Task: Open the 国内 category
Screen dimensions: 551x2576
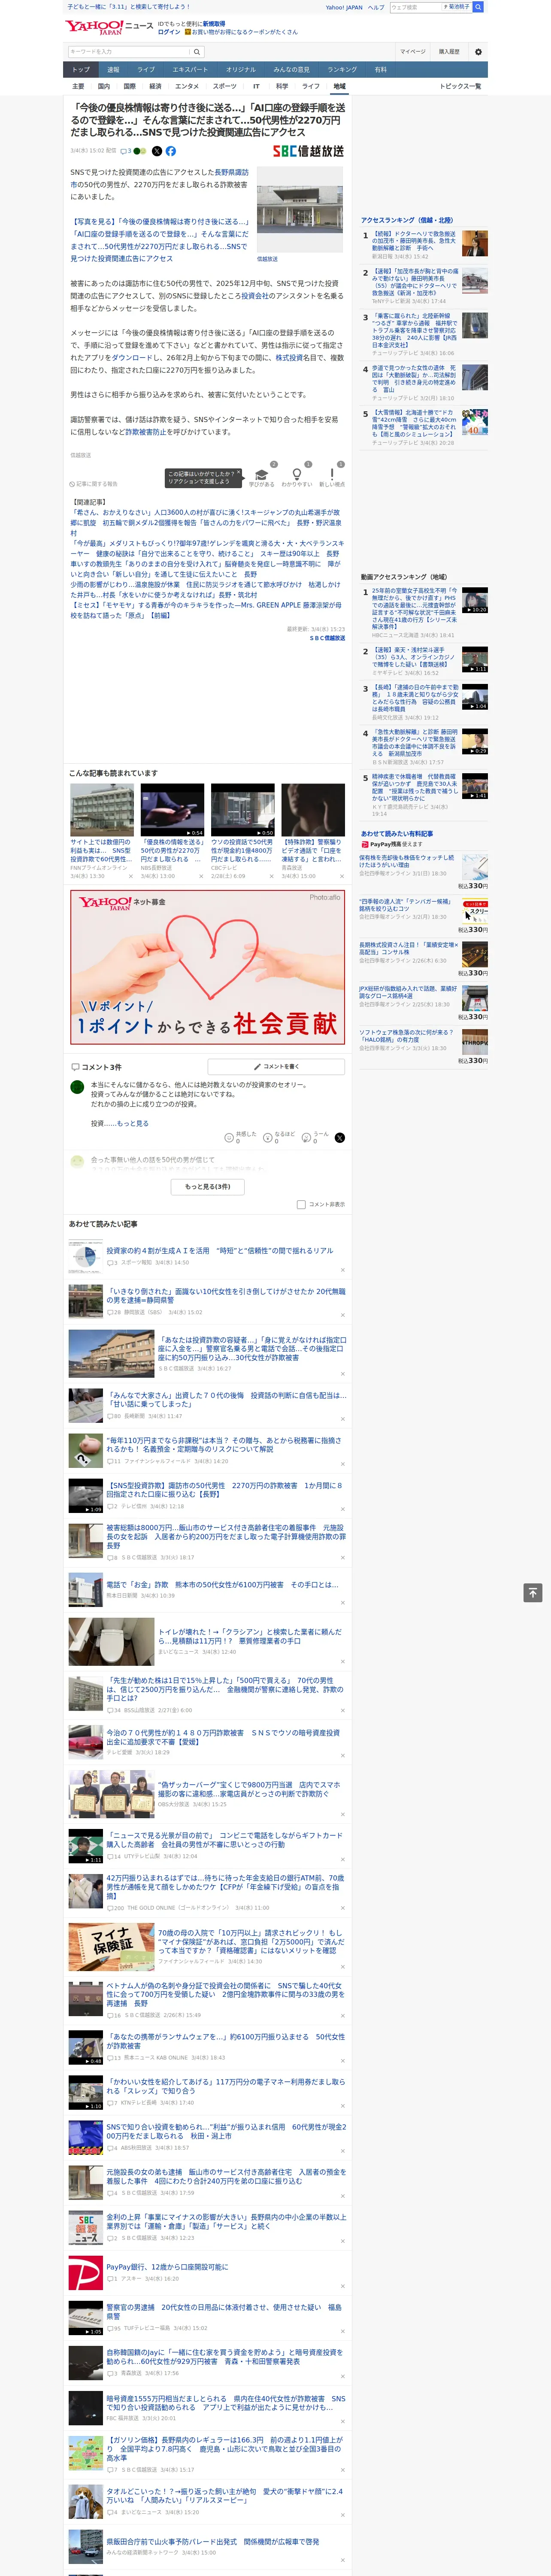Action: pos(104,86)
